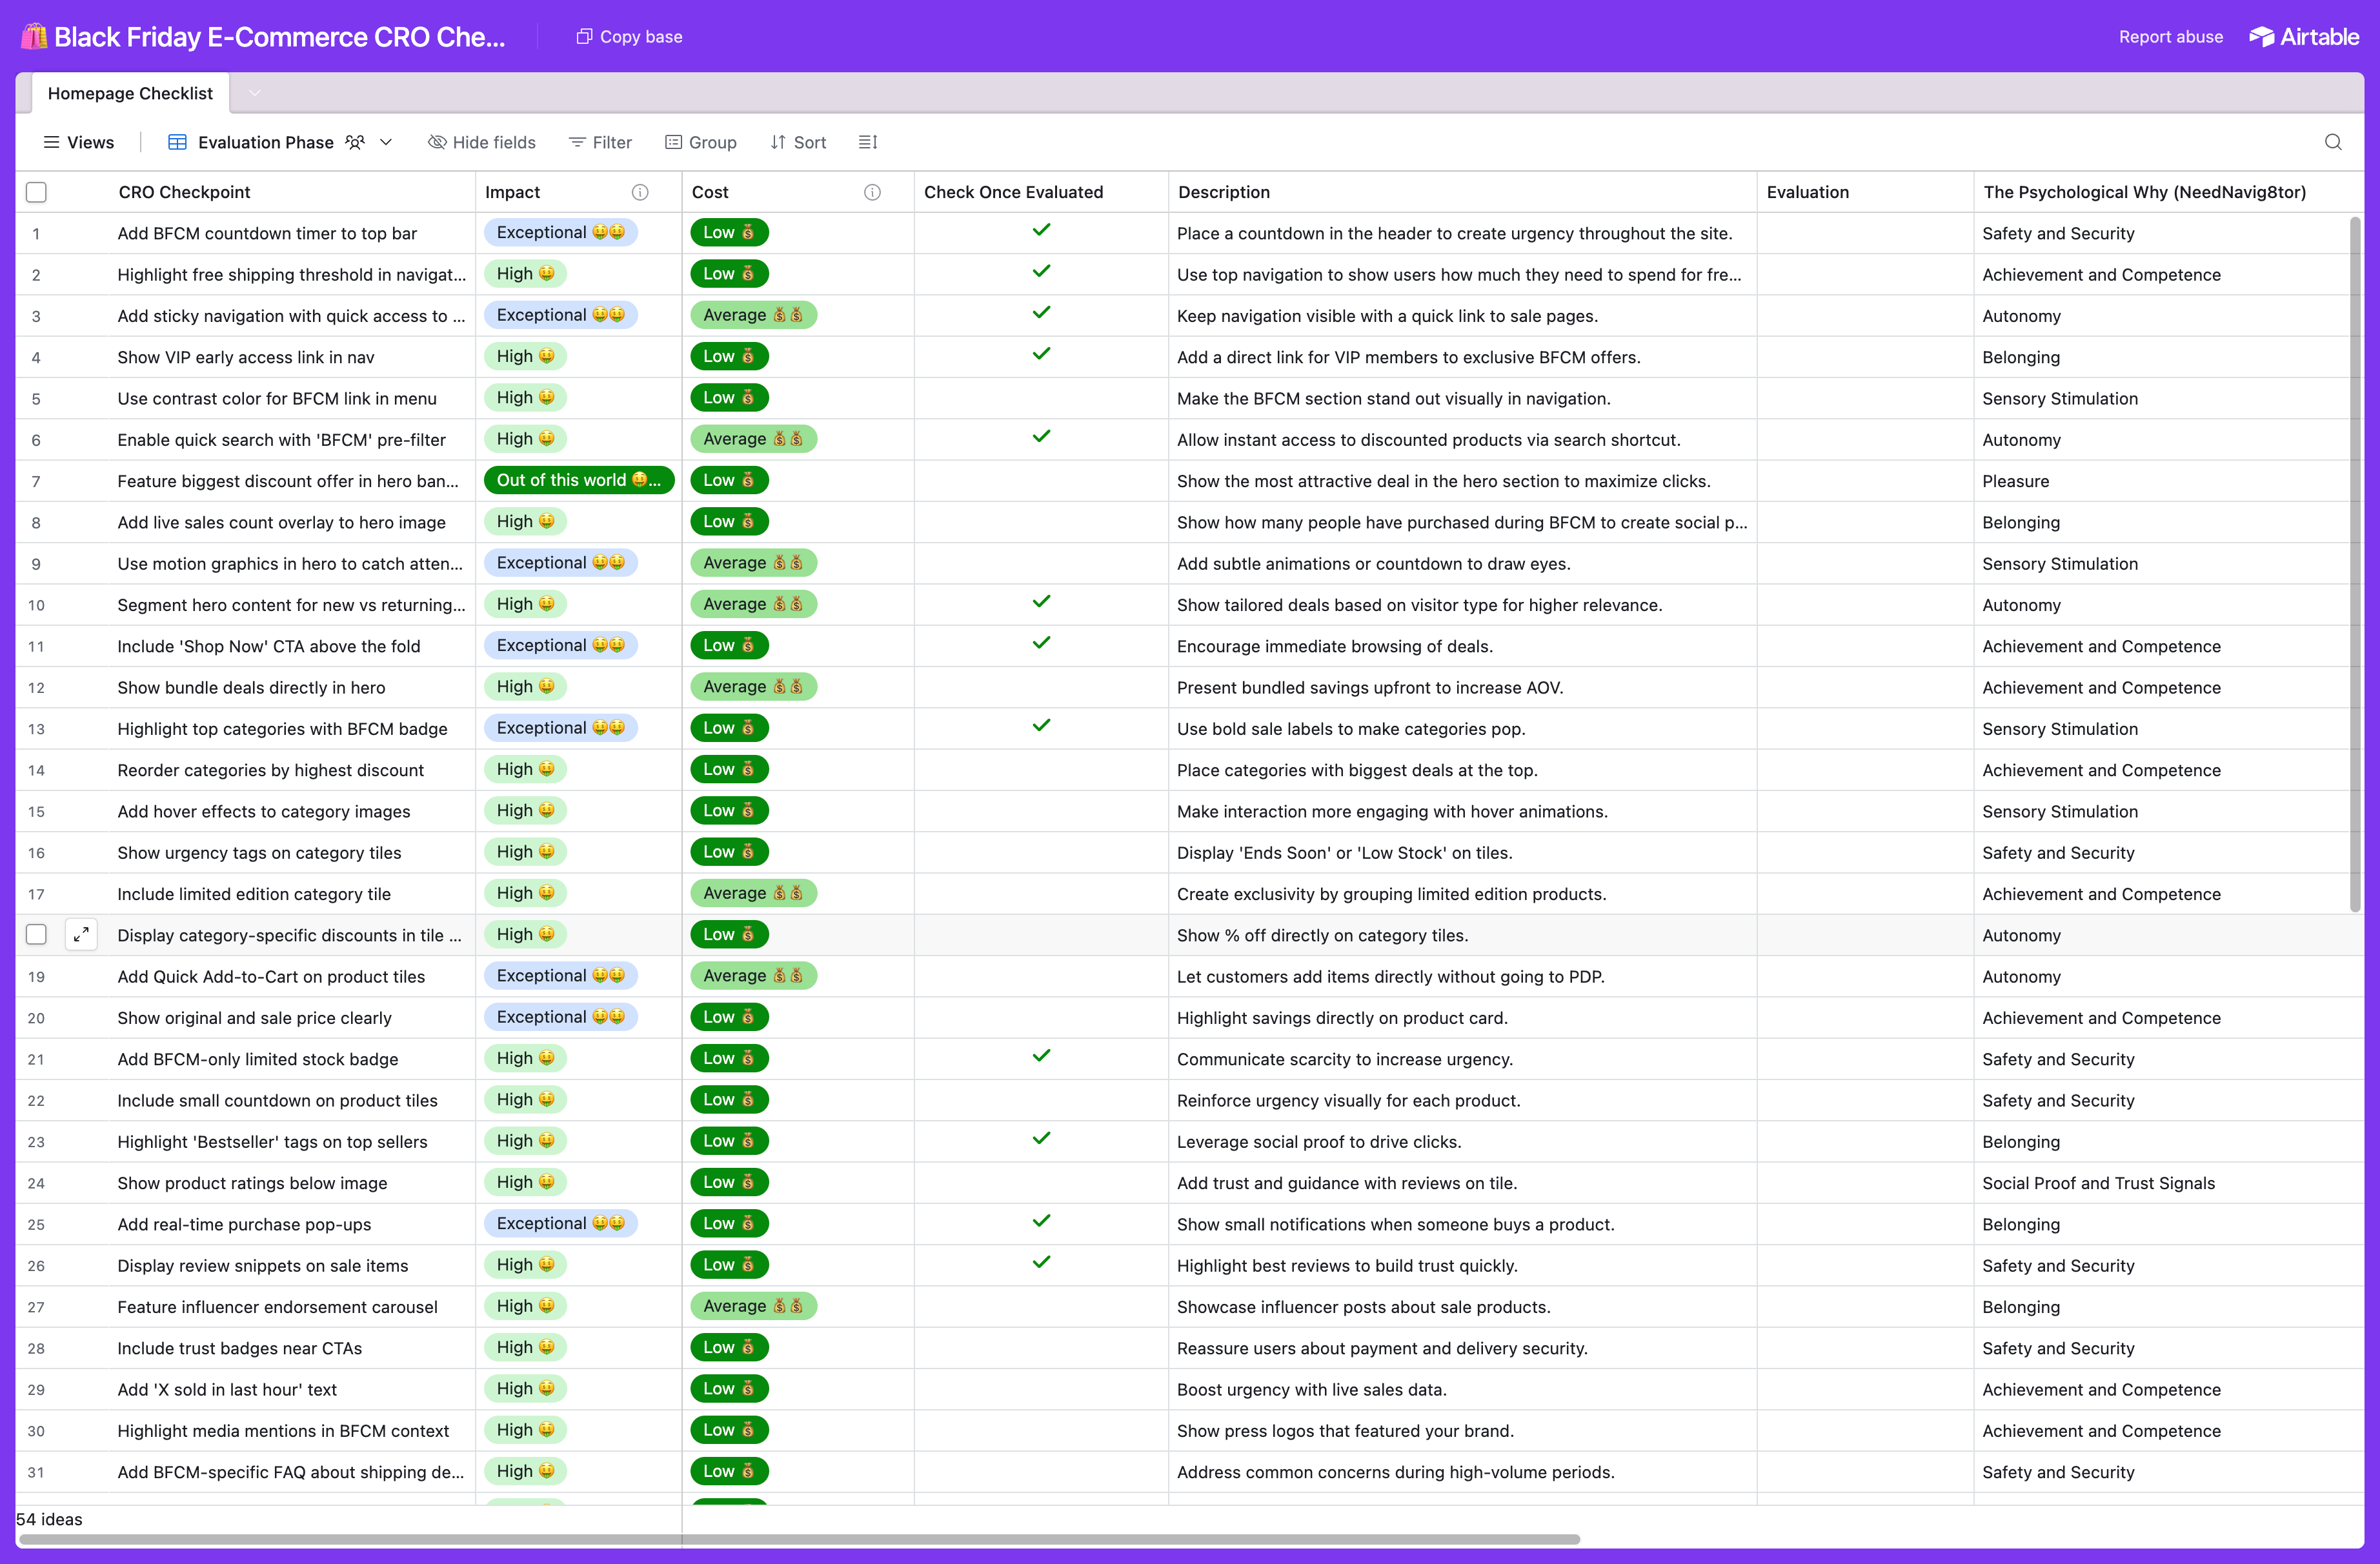2380x1564 pixels.
Task: Click the collaborative view people icon
Action: [355, 142]
